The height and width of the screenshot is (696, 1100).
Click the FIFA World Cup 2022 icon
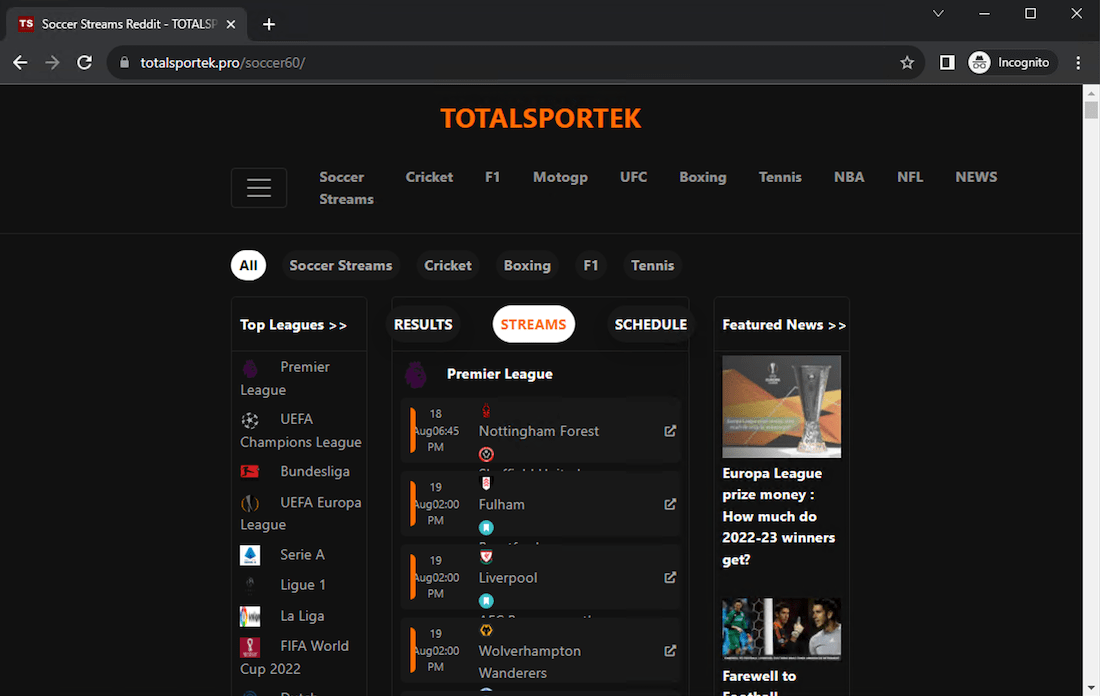click(x=250, y=647)
